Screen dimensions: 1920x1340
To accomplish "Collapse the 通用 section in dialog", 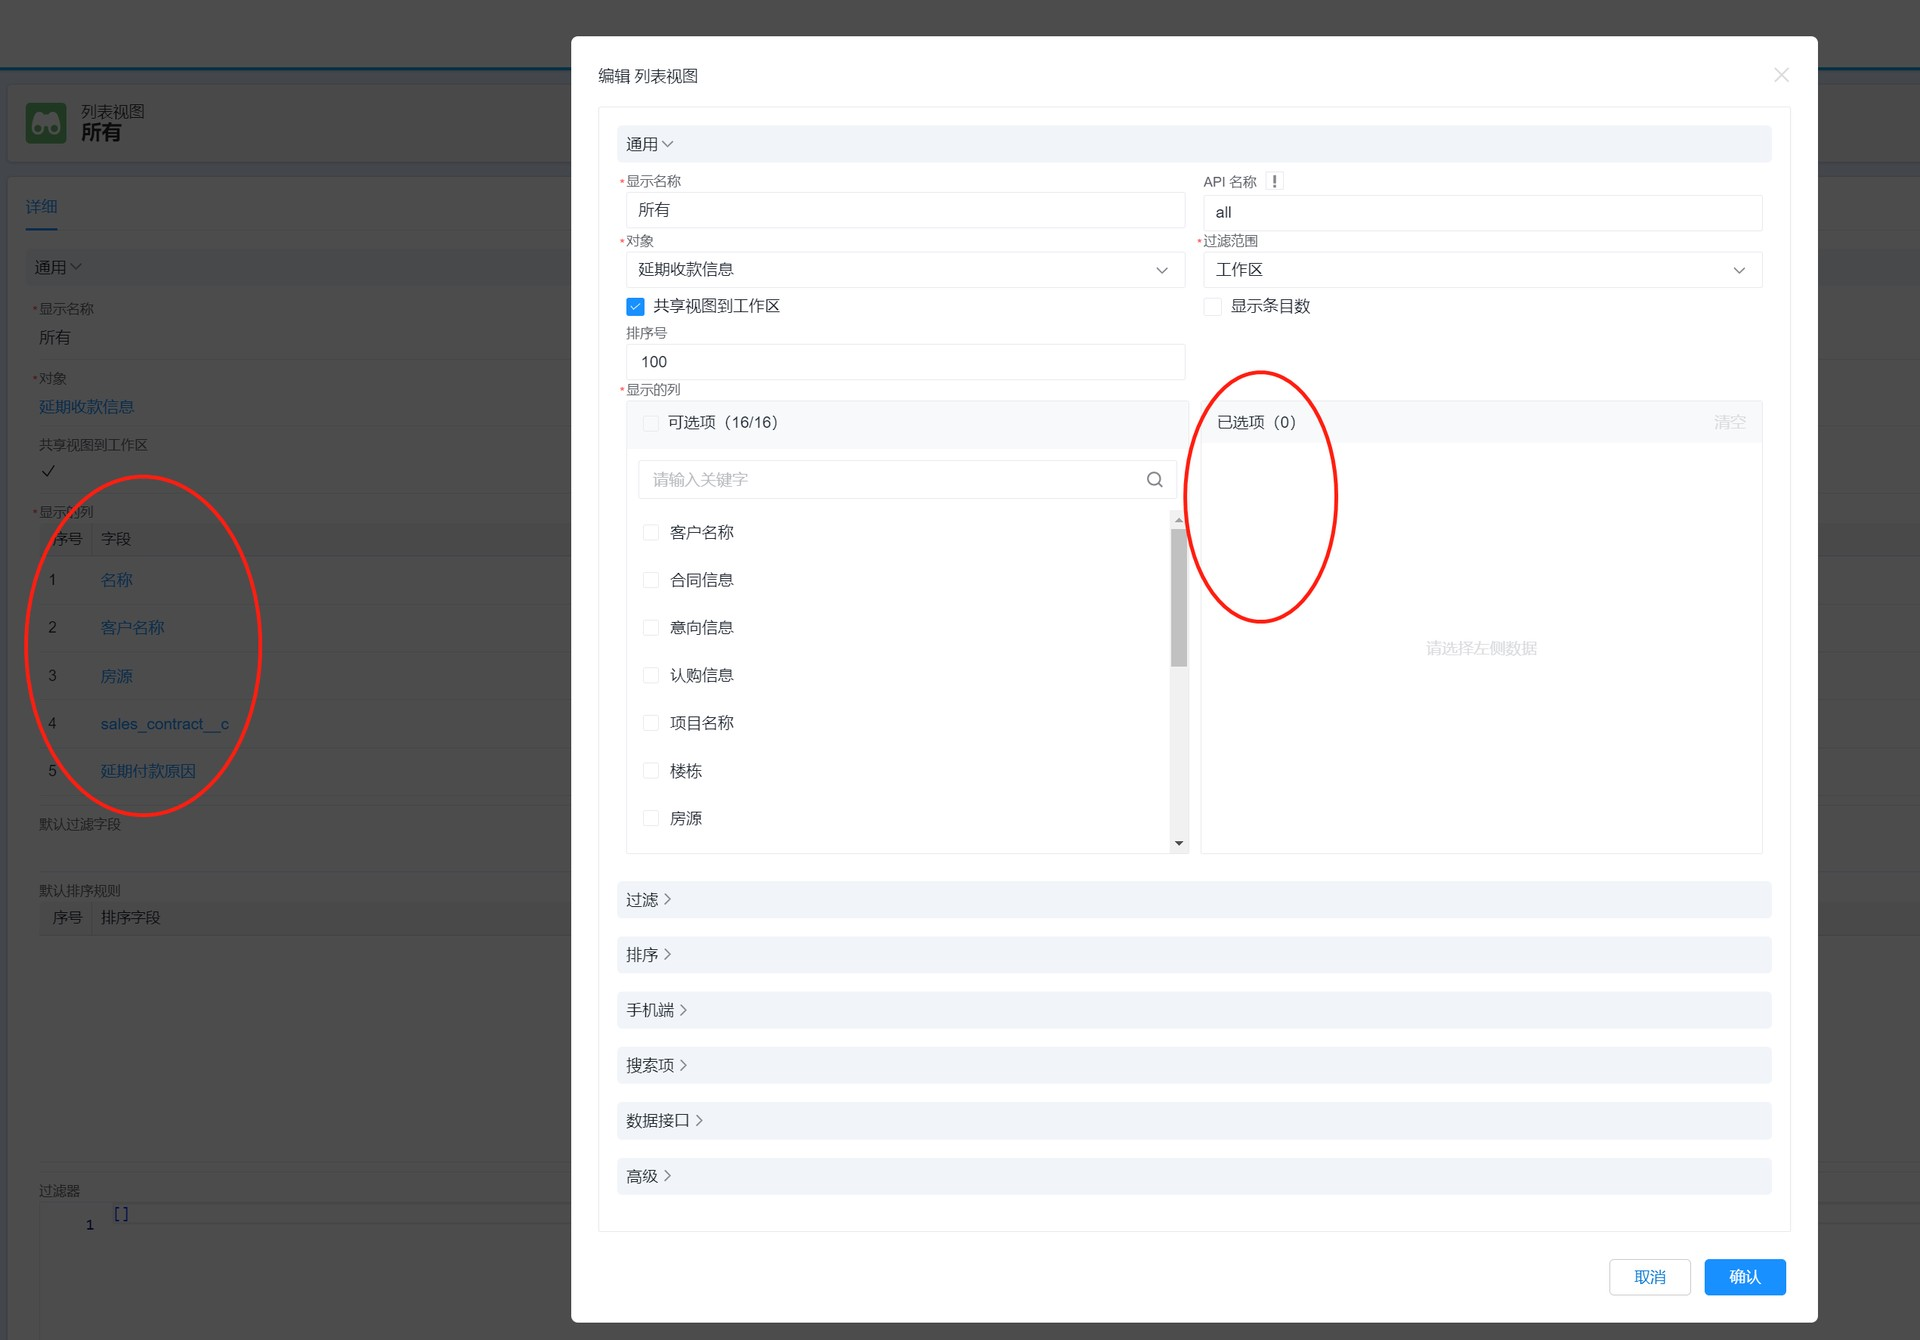I will [649, 143].
